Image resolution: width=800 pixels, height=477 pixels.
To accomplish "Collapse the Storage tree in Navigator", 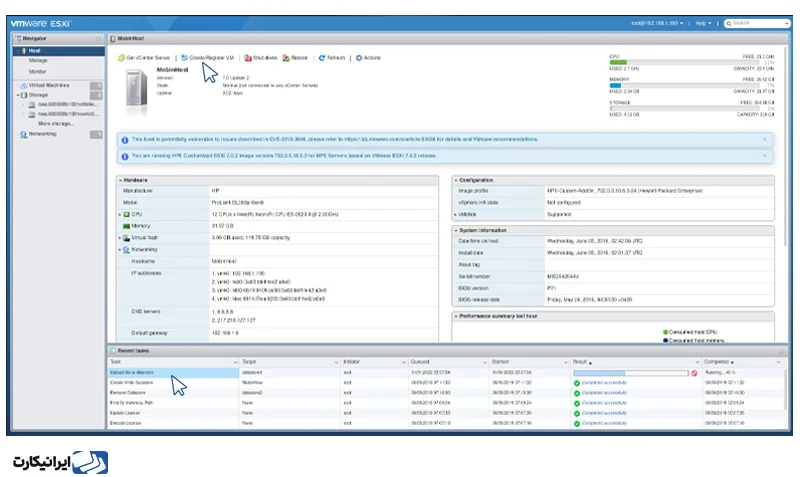I will click(x=18, y=95).
